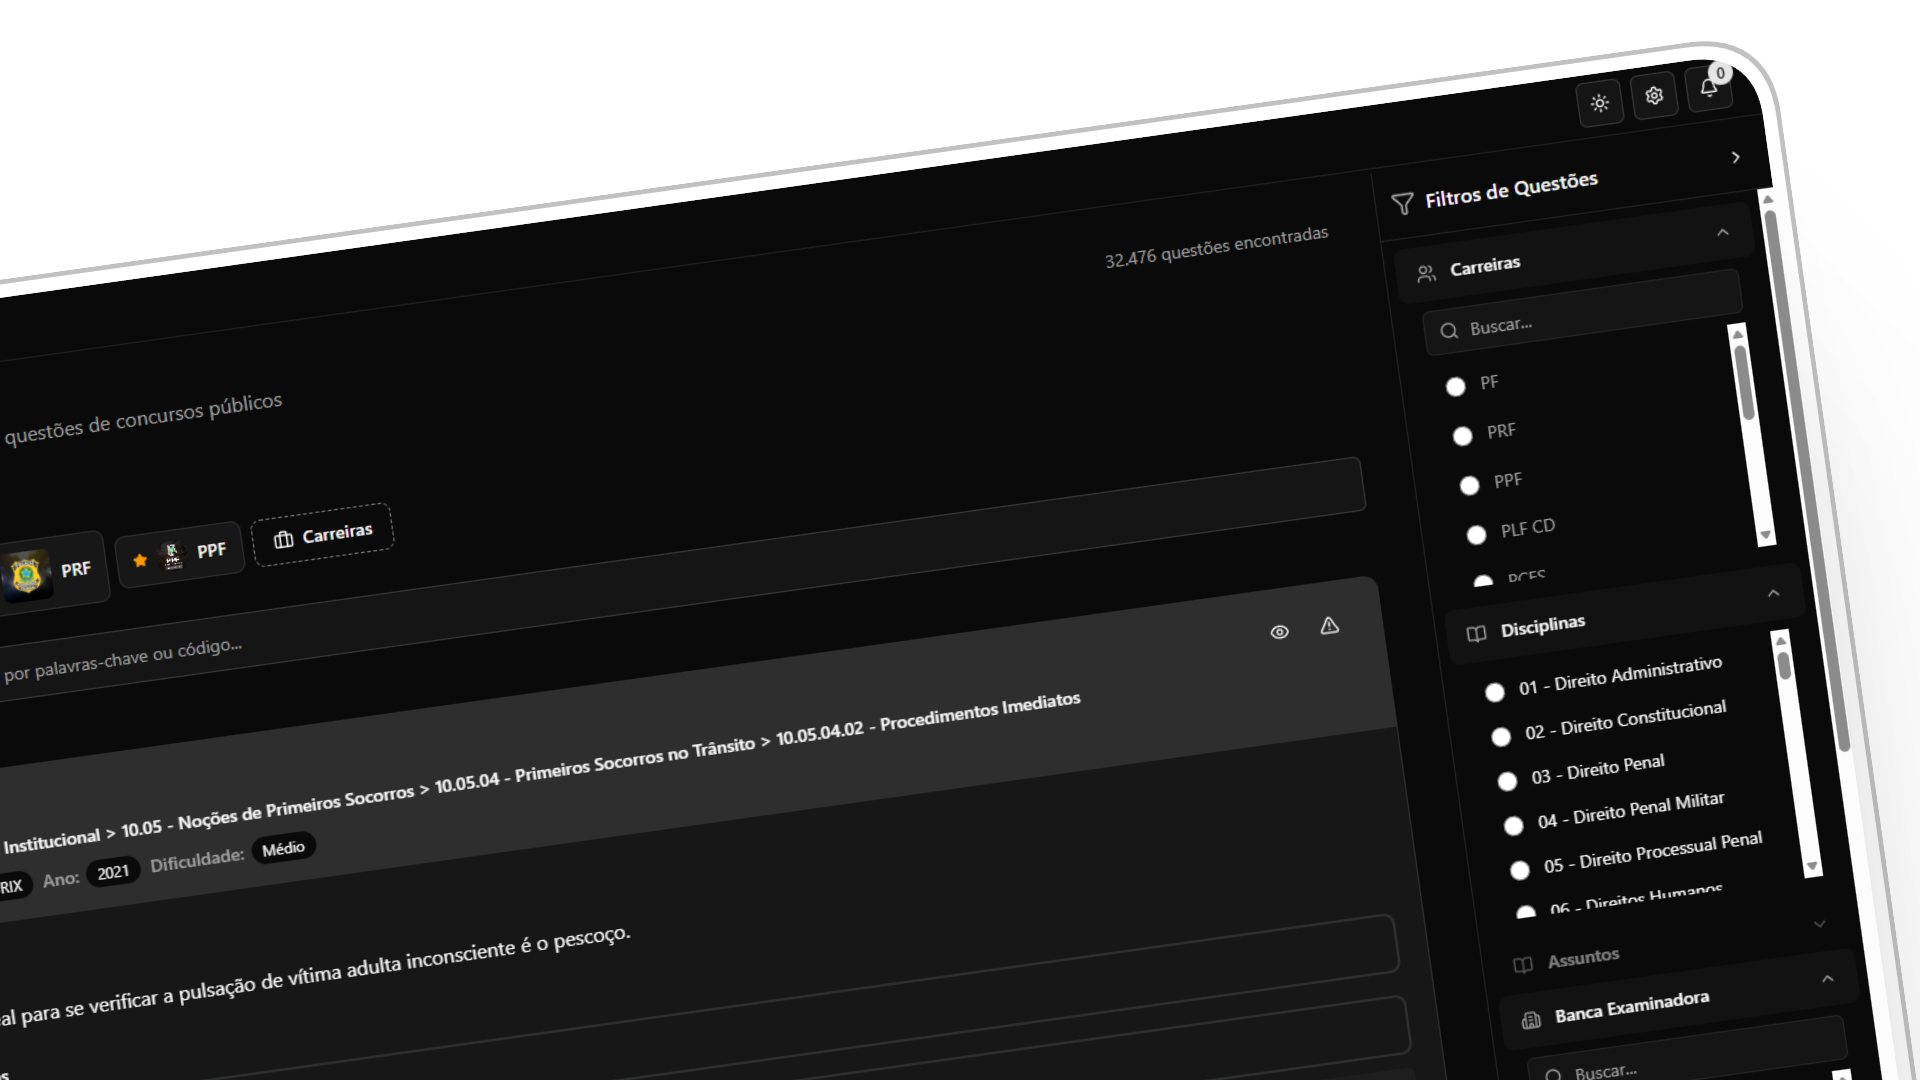Viewport: 1920px width, 1080px height.
Task: Click the Disciplinas list scrollbar down arrow
Action: 1811,866
